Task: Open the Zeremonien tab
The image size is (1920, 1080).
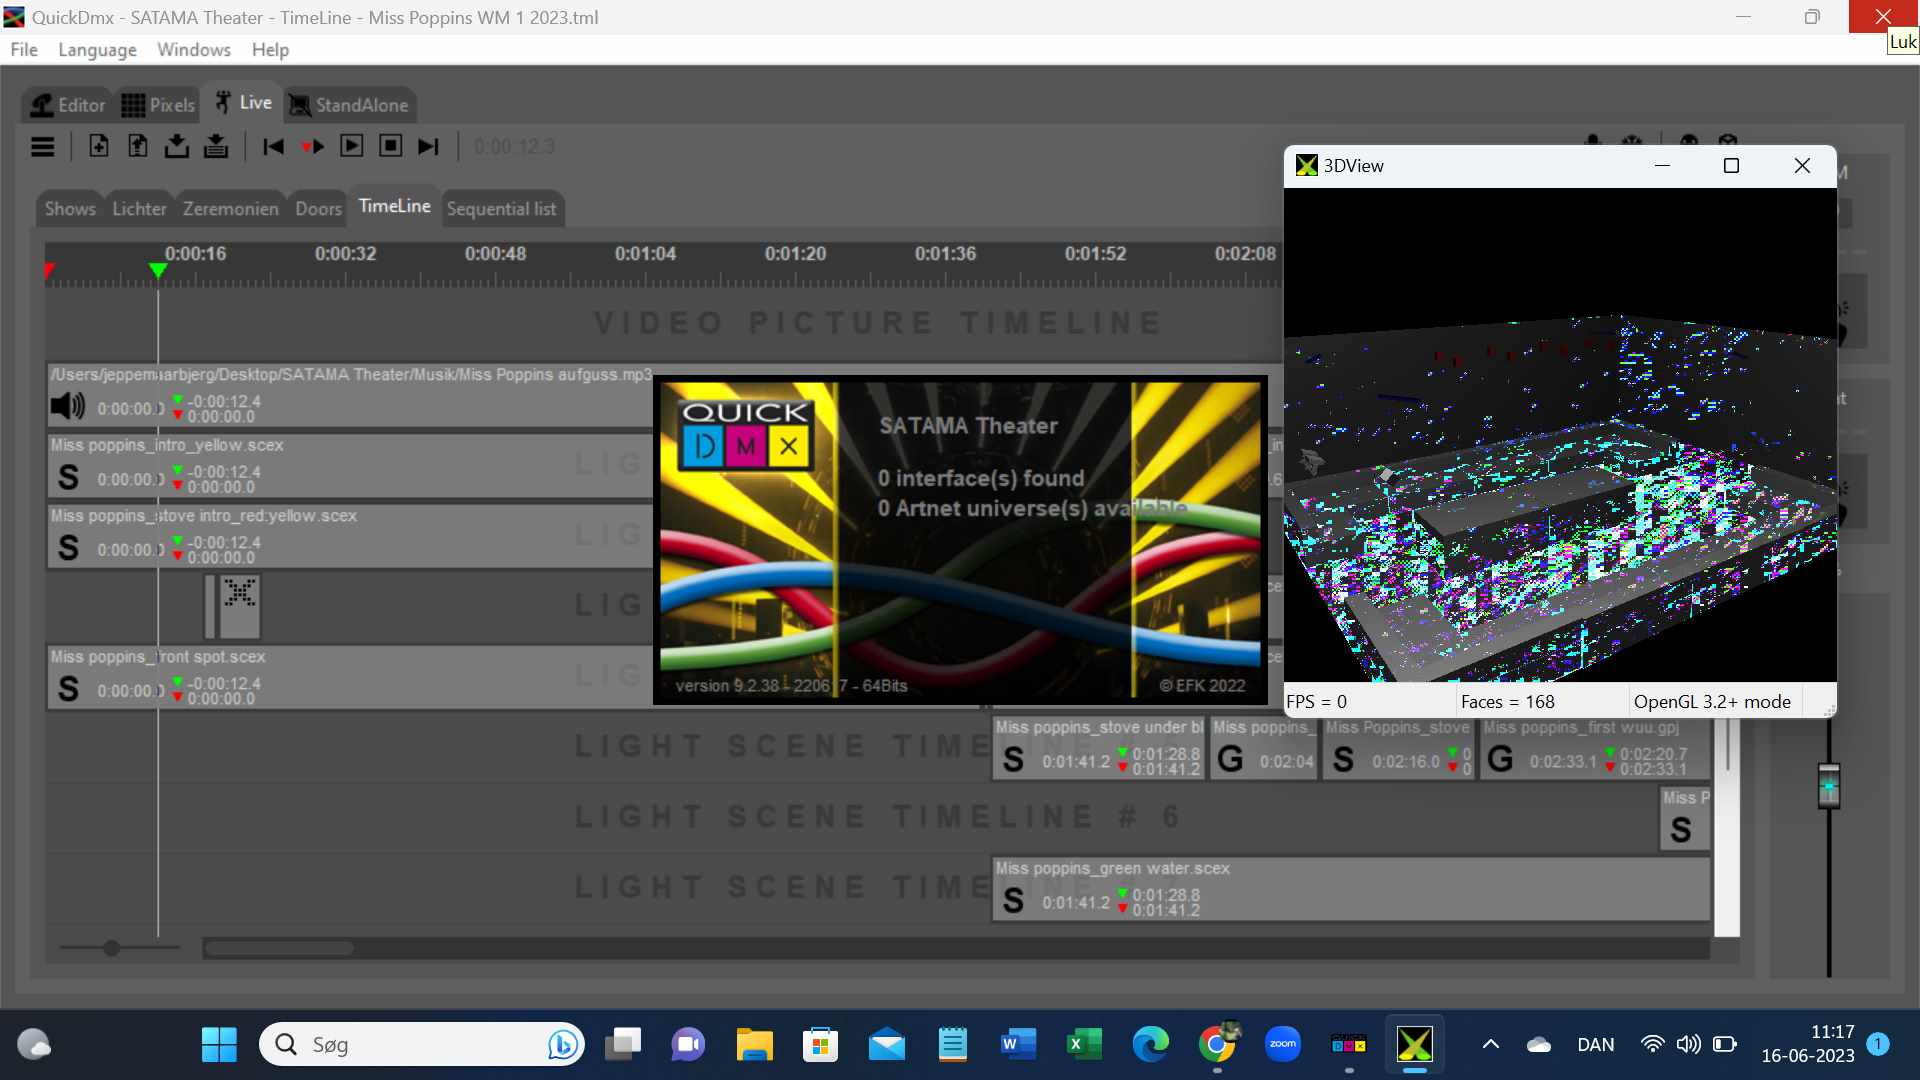Action: [x=231, y=209]
